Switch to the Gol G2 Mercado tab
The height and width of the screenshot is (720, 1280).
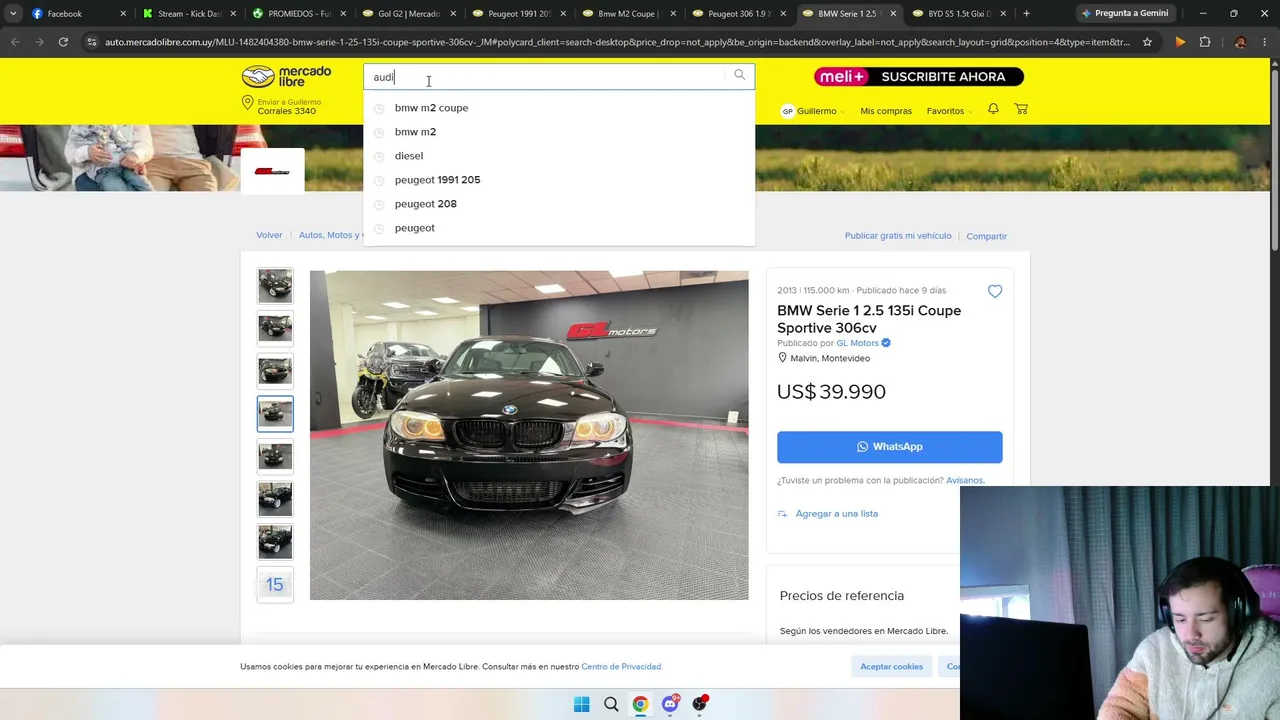click(x=408, y=14)
